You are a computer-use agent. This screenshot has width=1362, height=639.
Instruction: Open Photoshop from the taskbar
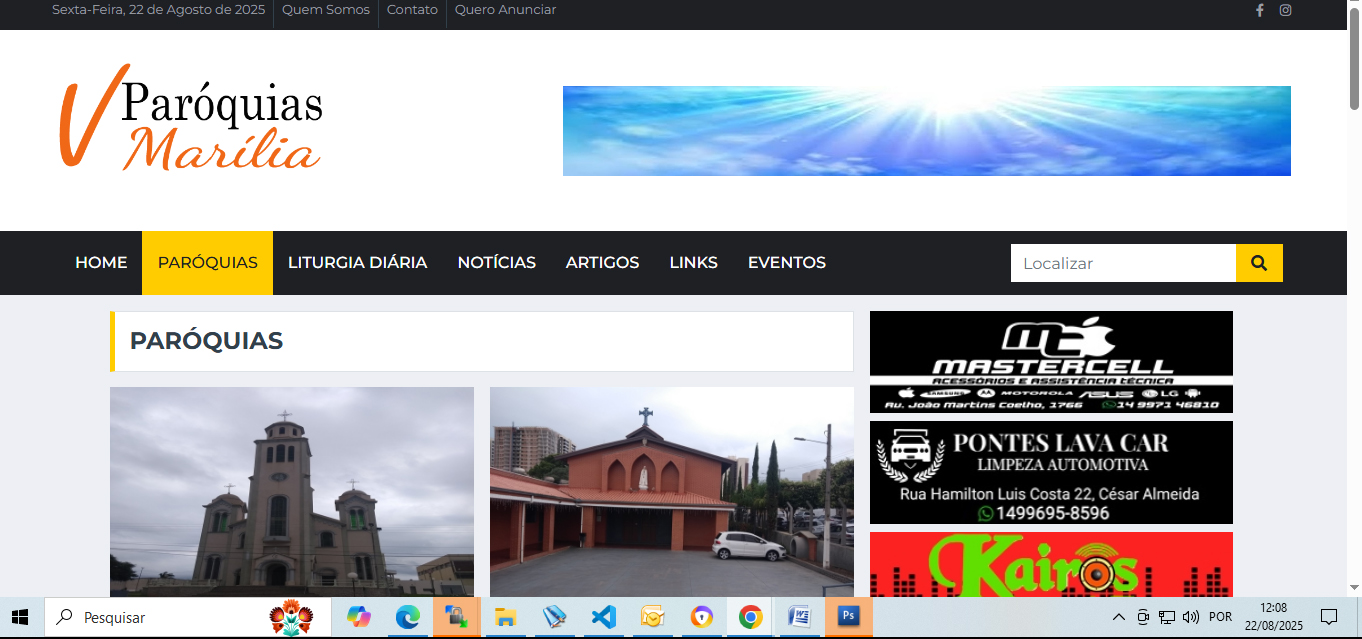coord(848,617)
